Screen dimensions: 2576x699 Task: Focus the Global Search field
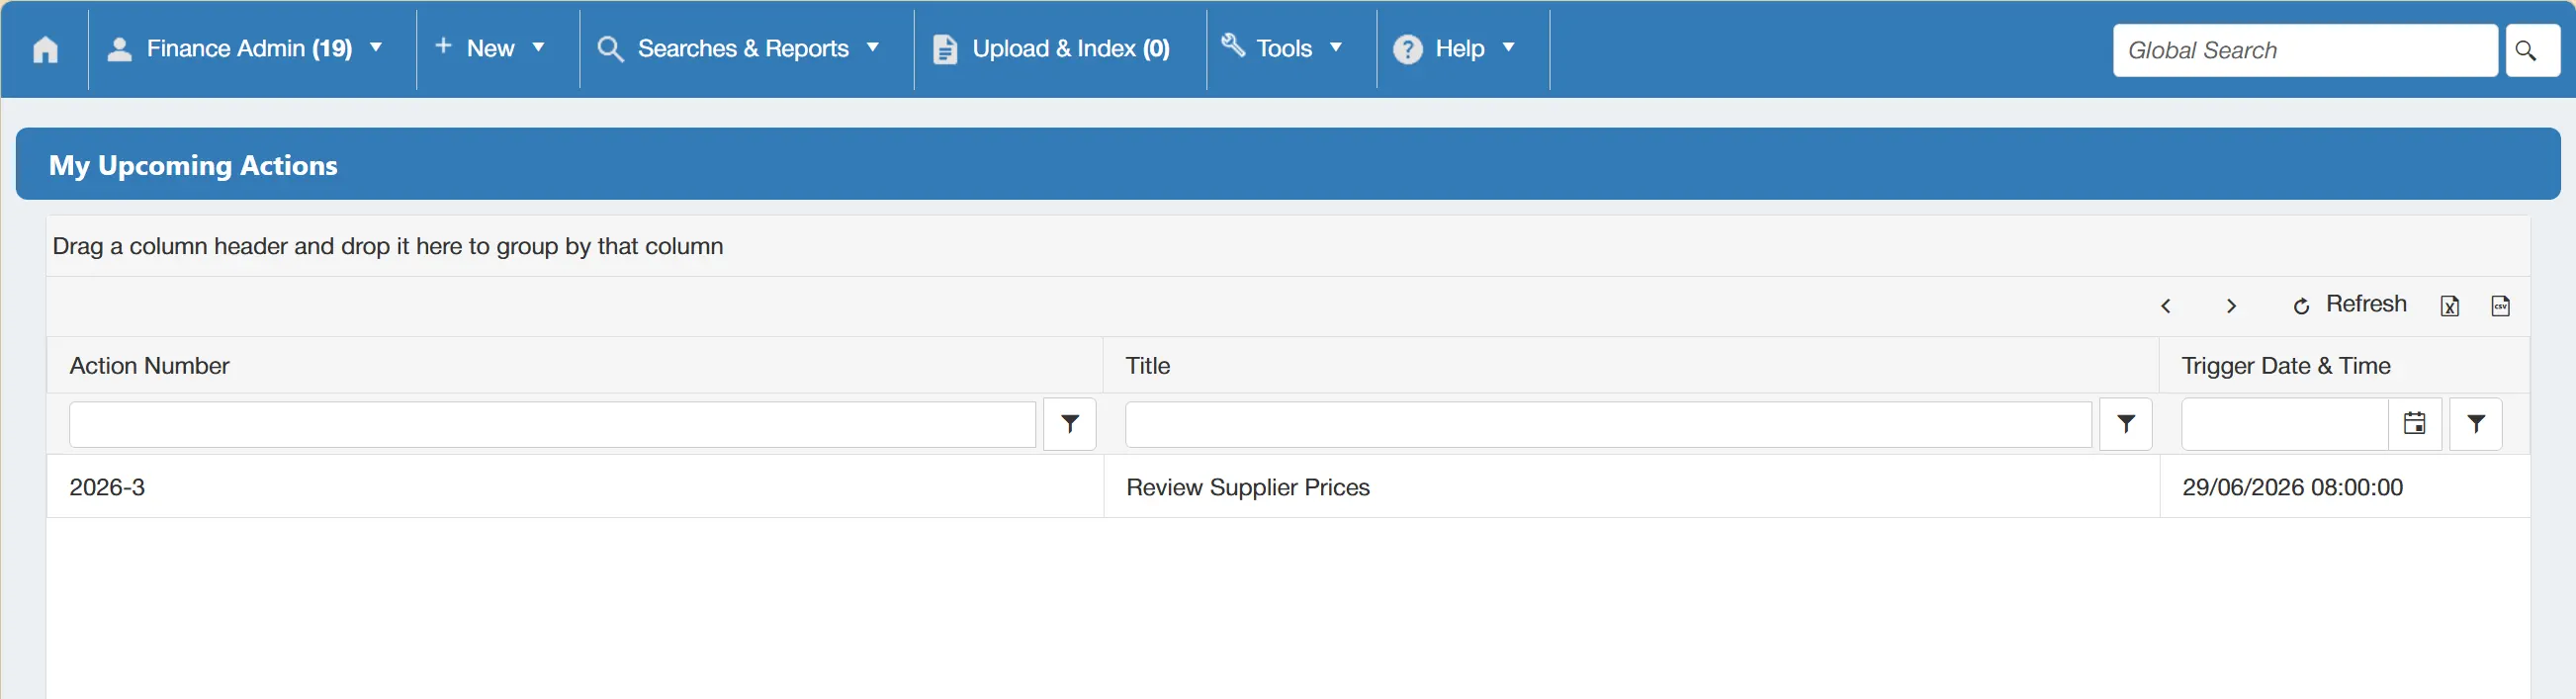click(x=2305, y=50)
